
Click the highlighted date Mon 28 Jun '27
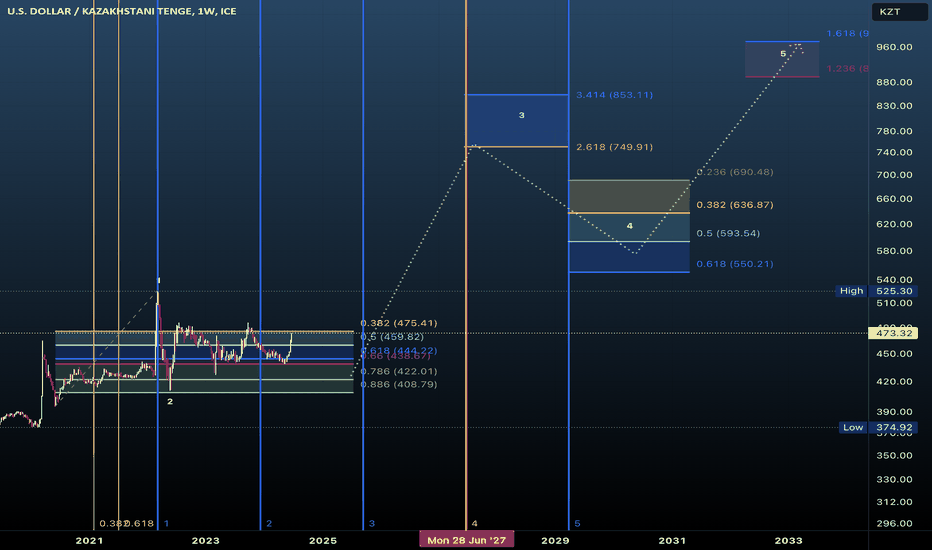click(x=467, y=540)
